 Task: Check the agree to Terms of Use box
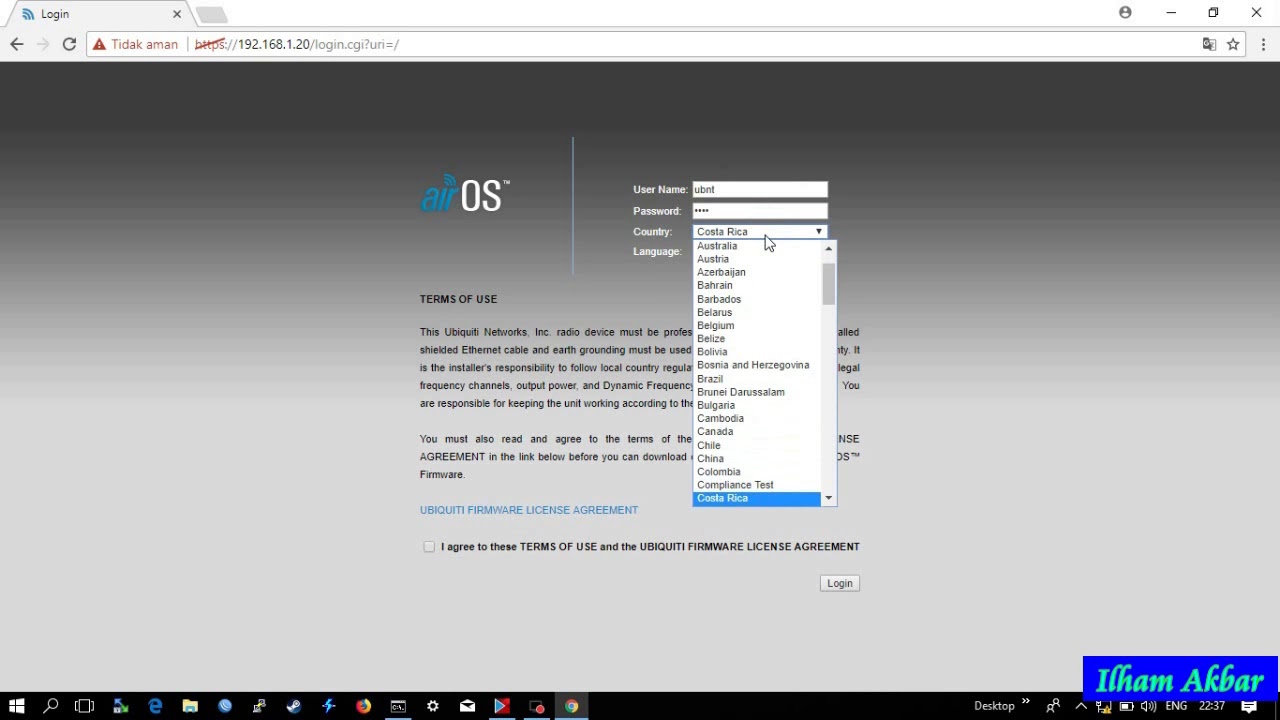click(429, 547)
